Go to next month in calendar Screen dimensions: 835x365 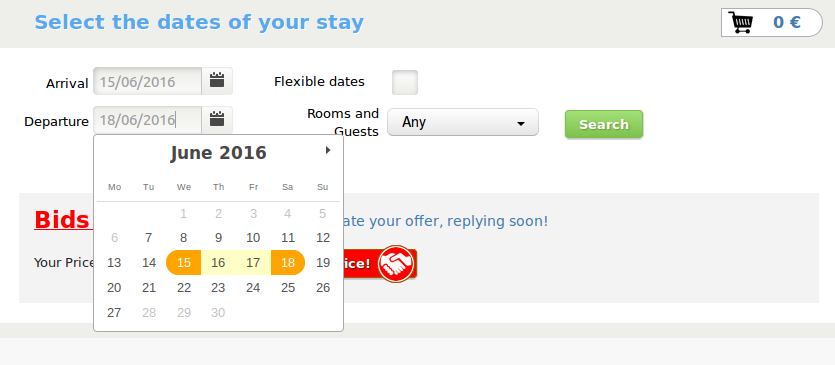328,150
